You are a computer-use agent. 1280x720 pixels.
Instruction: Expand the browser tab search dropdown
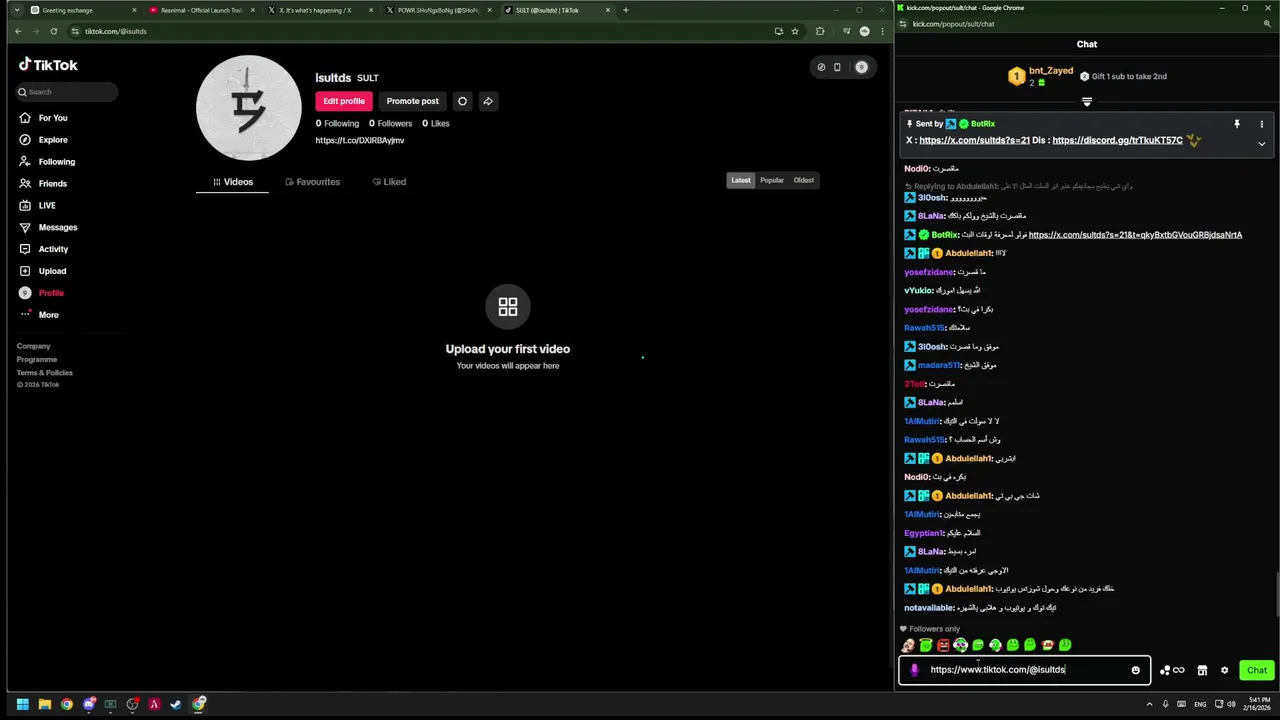[16, 10]
